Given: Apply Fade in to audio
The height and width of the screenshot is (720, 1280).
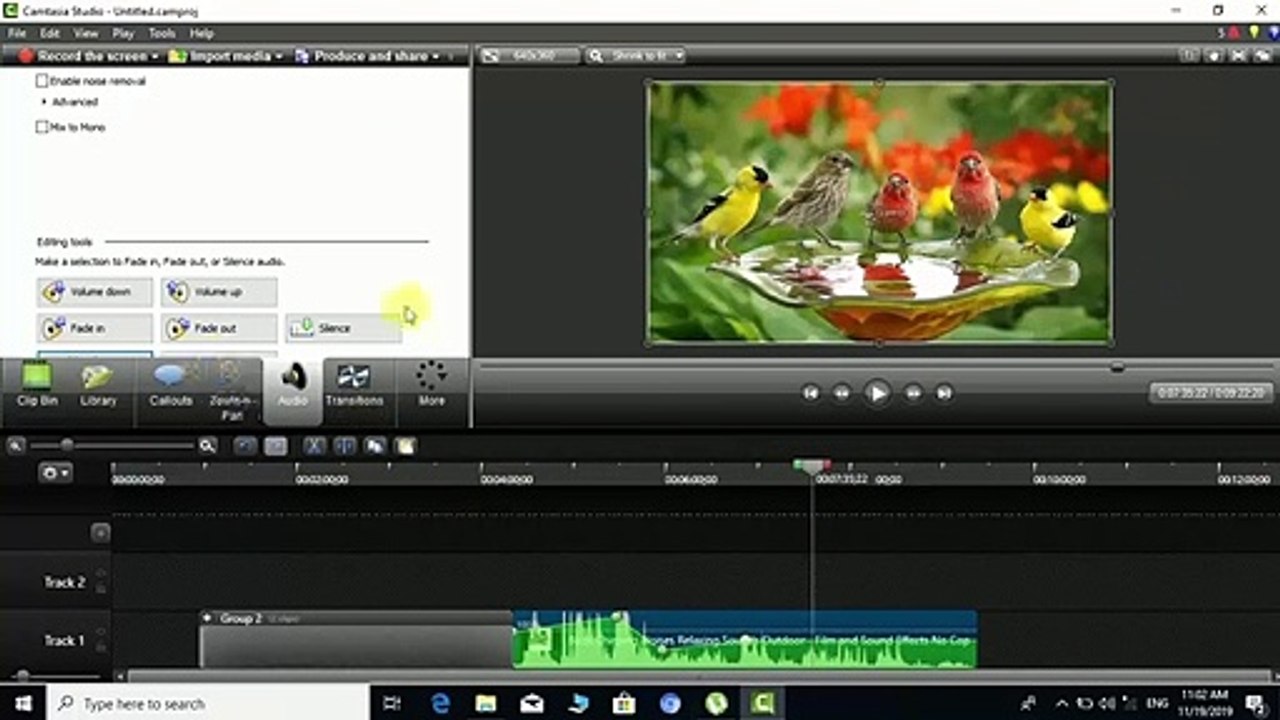Looking at the screenshot, I should [x=95, y=328].
